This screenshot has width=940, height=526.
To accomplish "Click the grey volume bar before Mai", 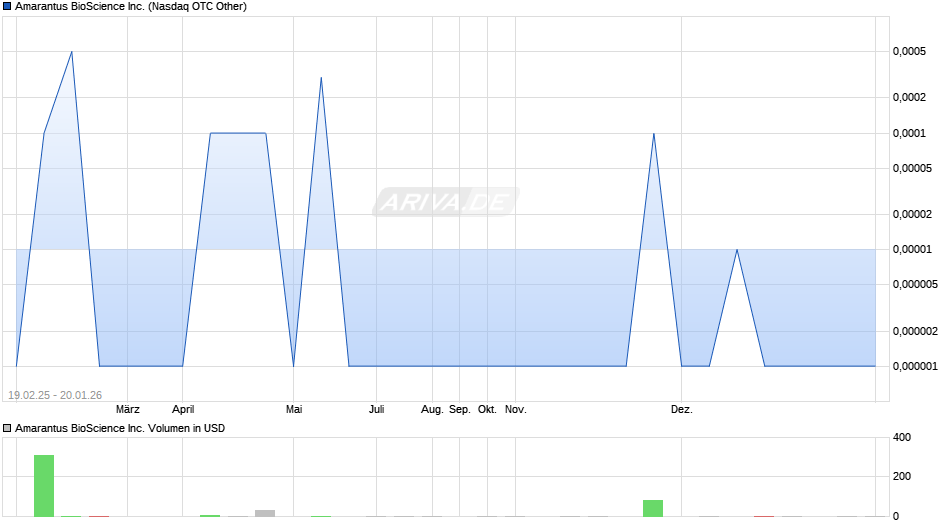I will tap(265, 513).
